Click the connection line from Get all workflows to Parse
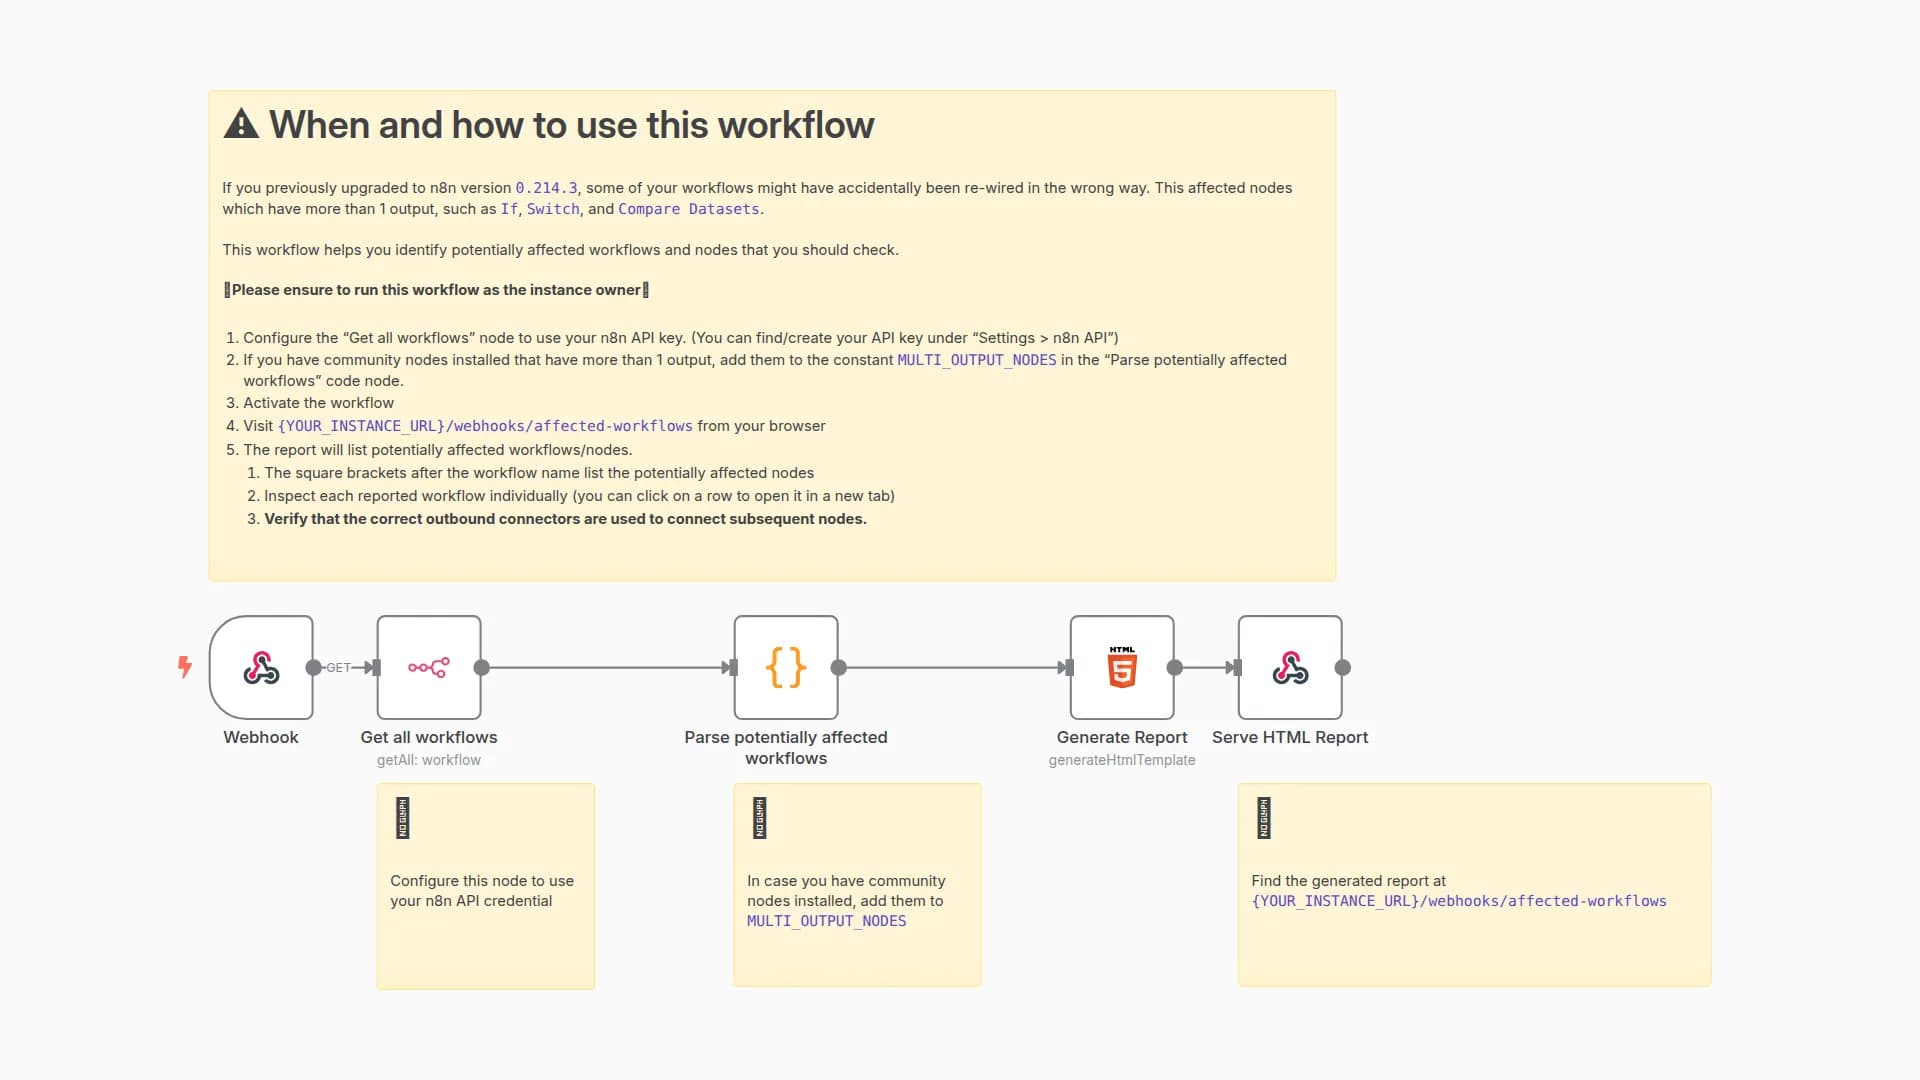The width and height of the screenshot is (1920, 1080). (x=608, y=668)
